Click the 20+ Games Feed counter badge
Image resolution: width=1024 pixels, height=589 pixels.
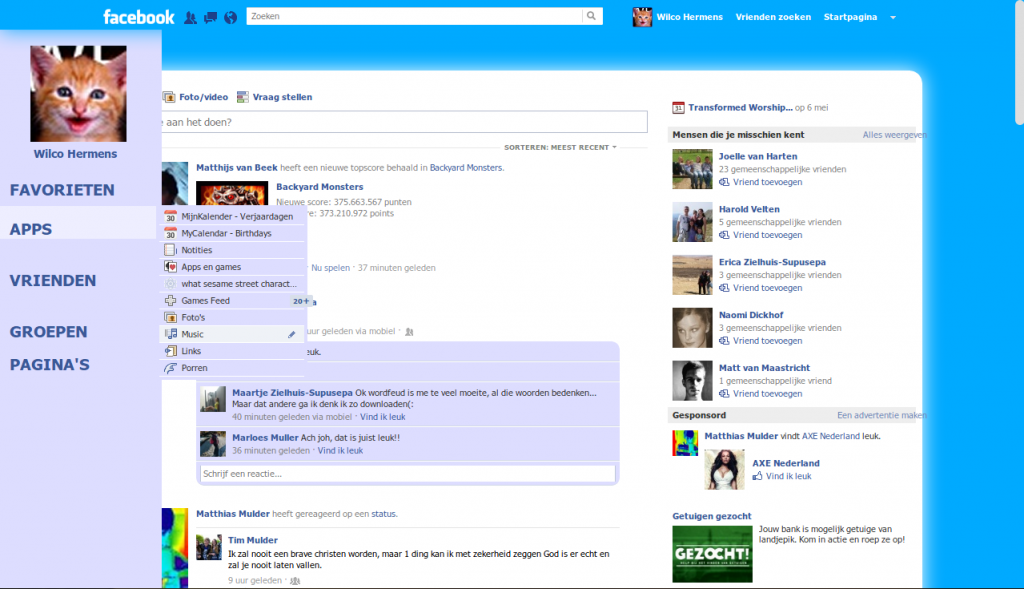[x=300, y=301]
